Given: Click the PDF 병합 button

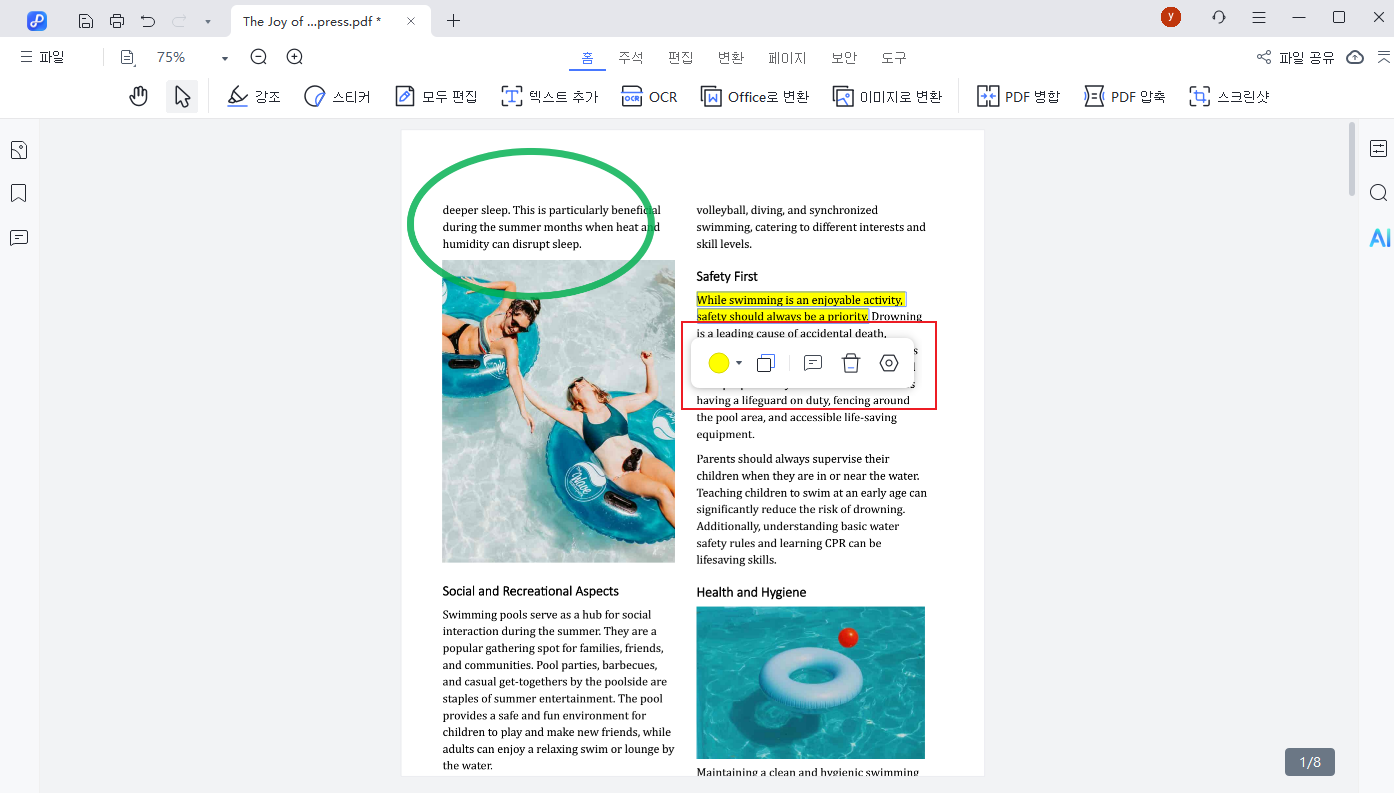Looking at the screenshot, I should pyautogui.click(x=1018, y=96).
